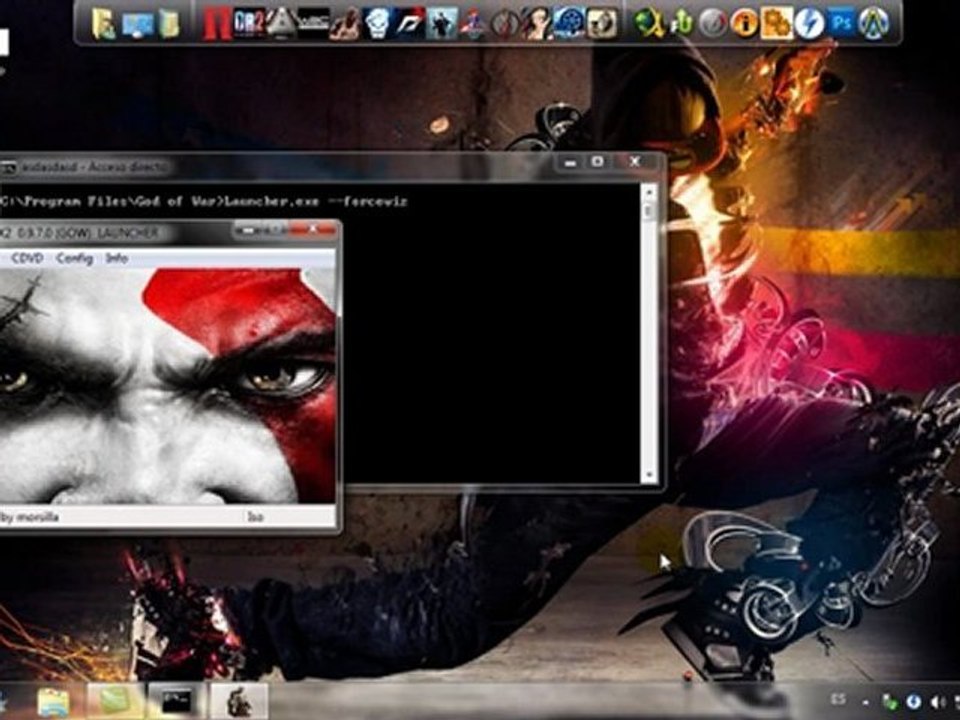This screenshot has height=720, width=960.
Task: Open the grey round disc icon in the dock
Action: pyautogui.click(x=712, y=24)
